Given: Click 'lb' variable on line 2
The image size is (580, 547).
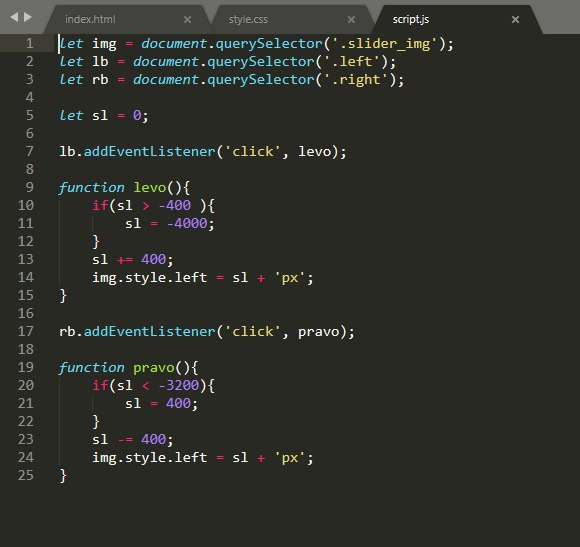Looking at the screenshot, I should point(100,61).
